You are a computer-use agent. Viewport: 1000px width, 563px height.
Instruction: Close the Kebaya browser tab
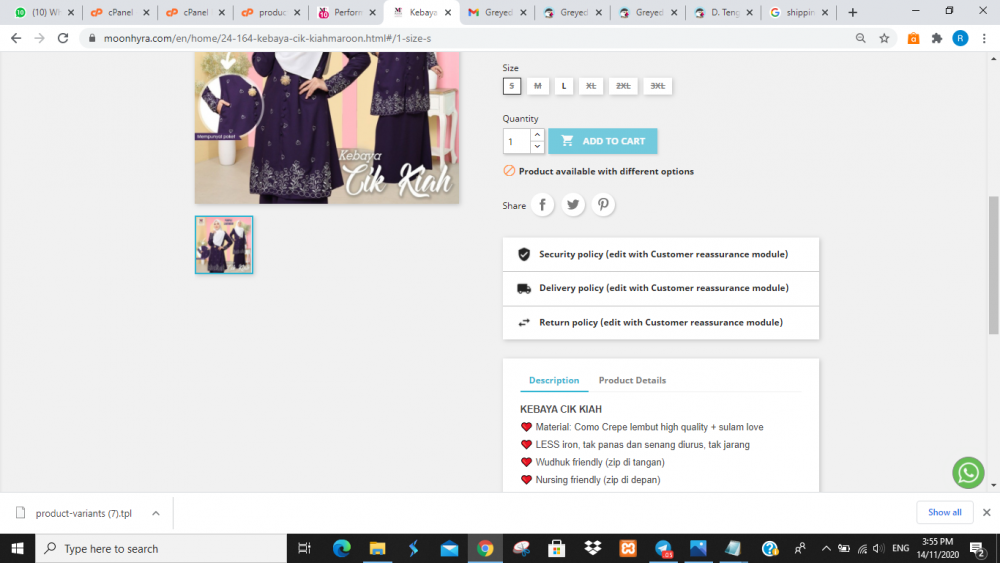point(448,12)
